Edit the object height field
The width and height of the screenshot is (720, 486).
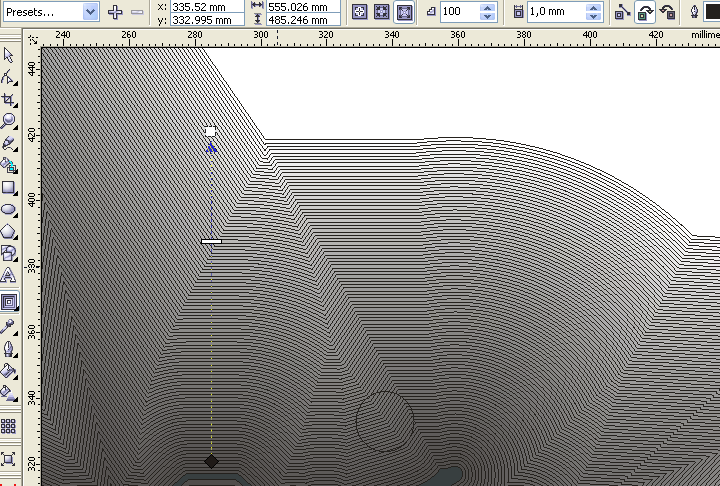coord(304,20)
